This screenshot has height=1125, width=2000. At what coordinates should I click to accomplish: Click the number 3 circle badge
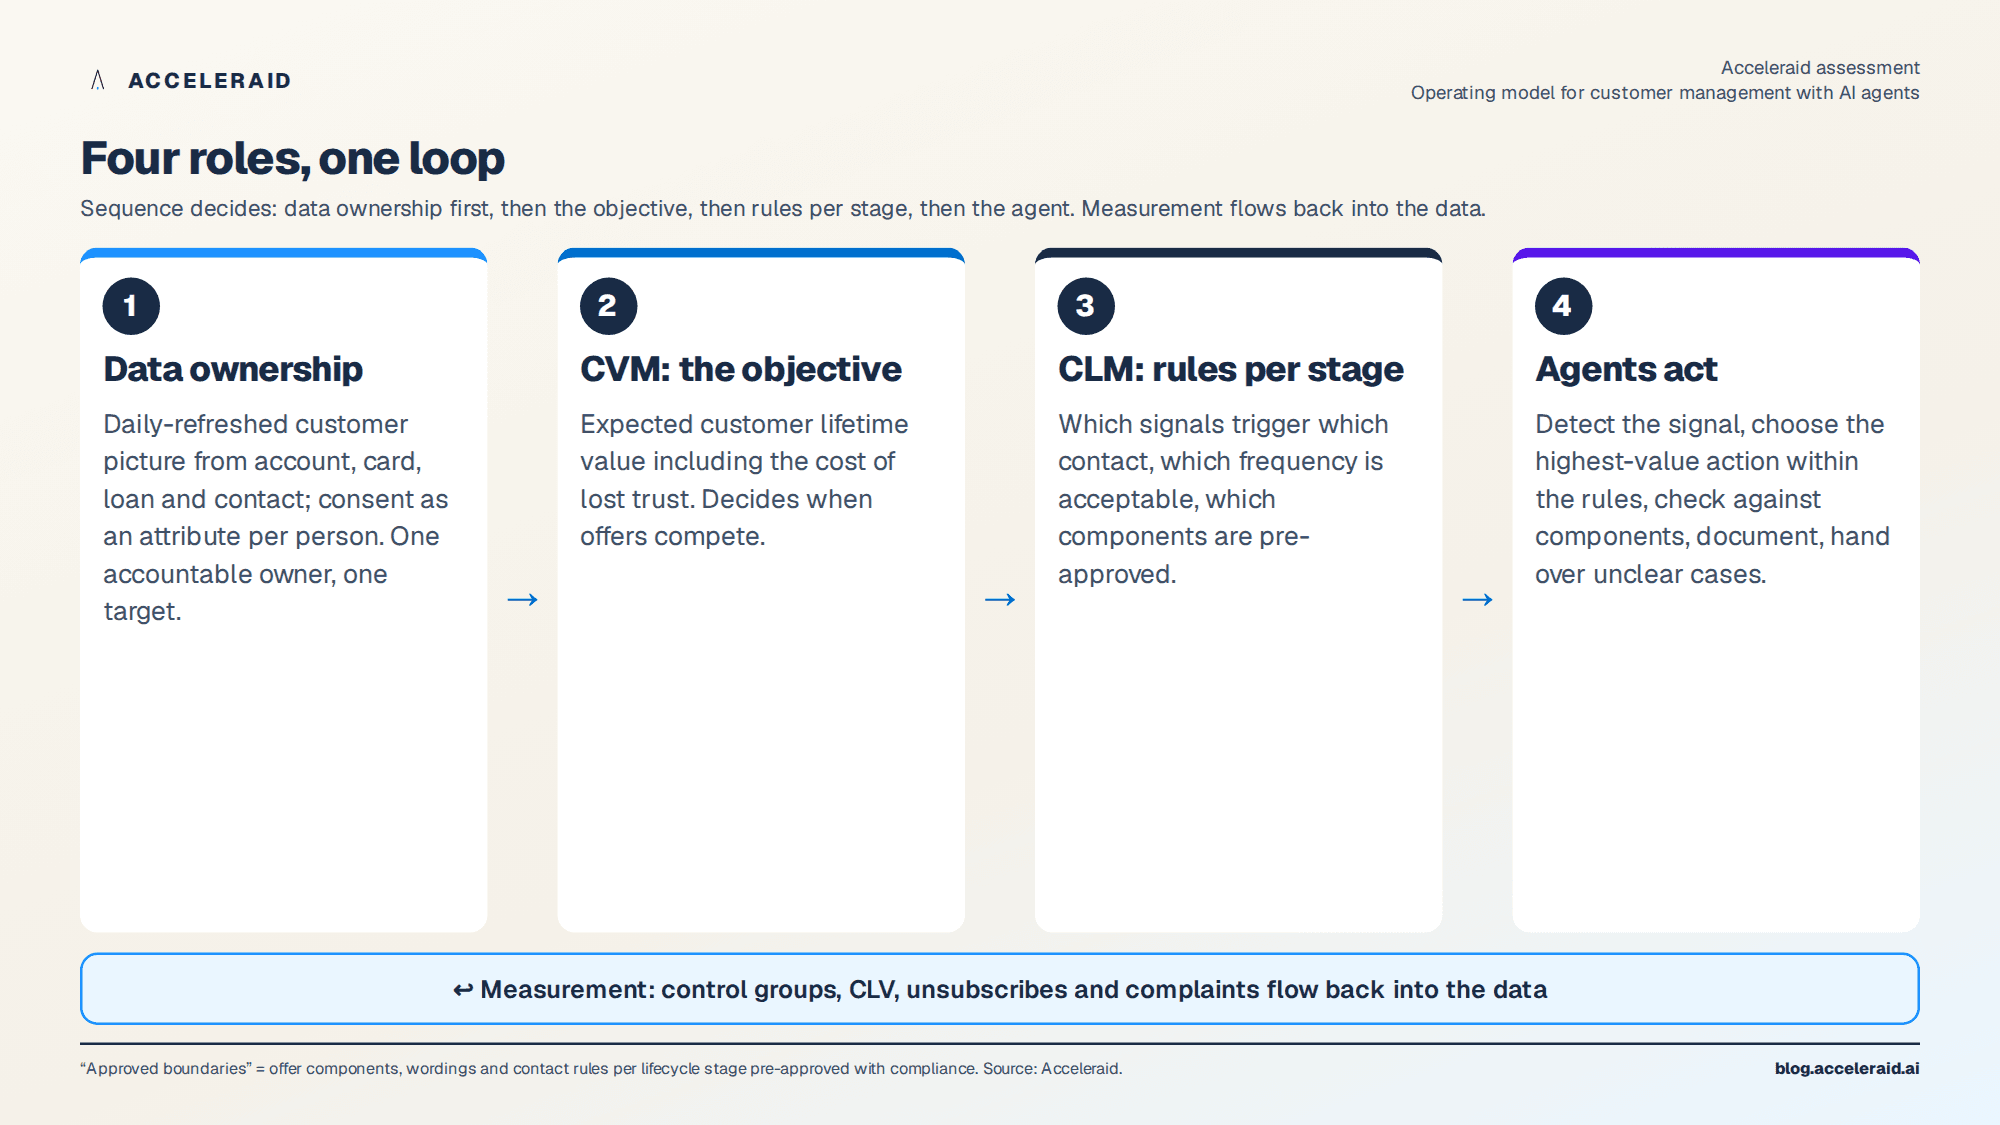[1086, 306]
